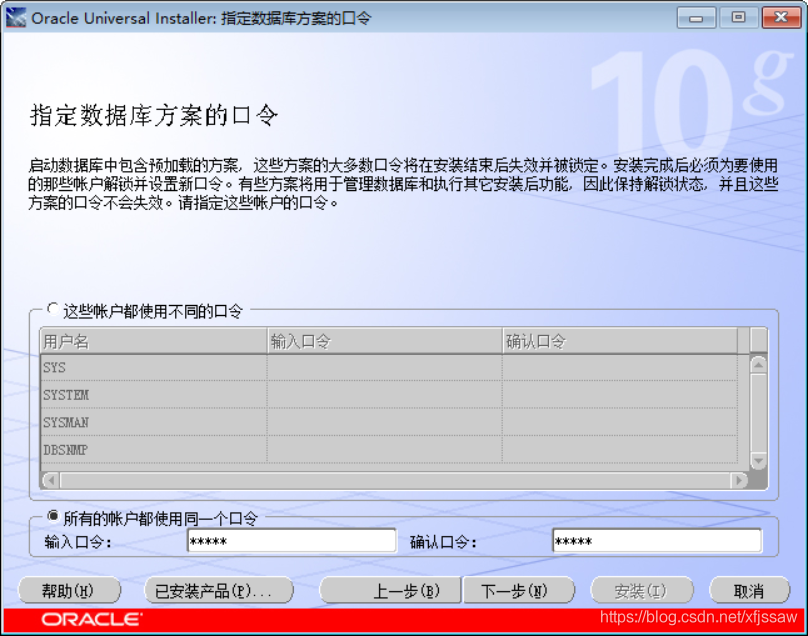Select the SYSMAN user row
Image resolution: width=808 pixels, height=636 pixels.
click(x=389, y=422)
